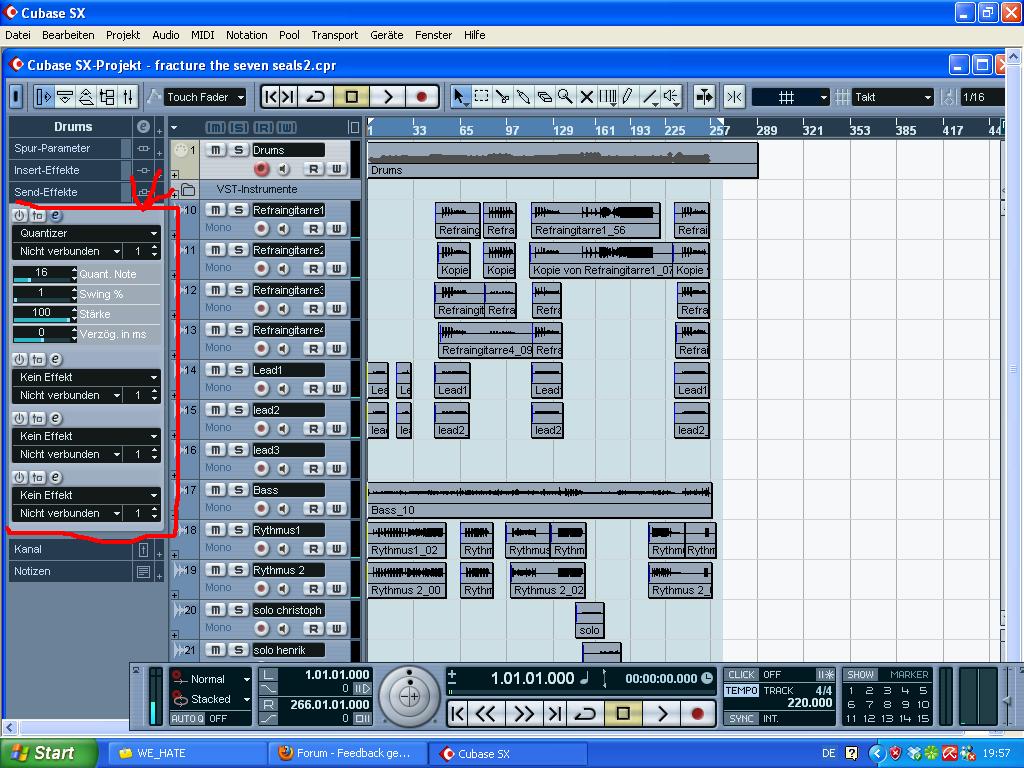Screen dimensions: 1024x768
Task: Select the draw pencil tool
Action: point(628,97)
